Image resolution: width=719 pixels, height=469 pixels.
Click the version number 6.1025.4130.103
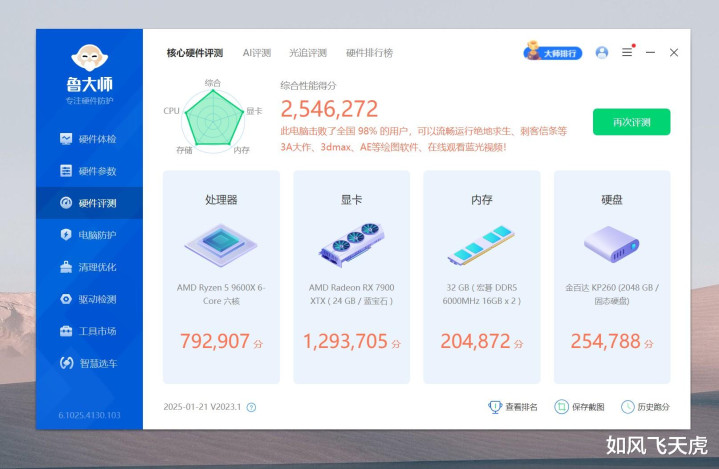point(89,415)
